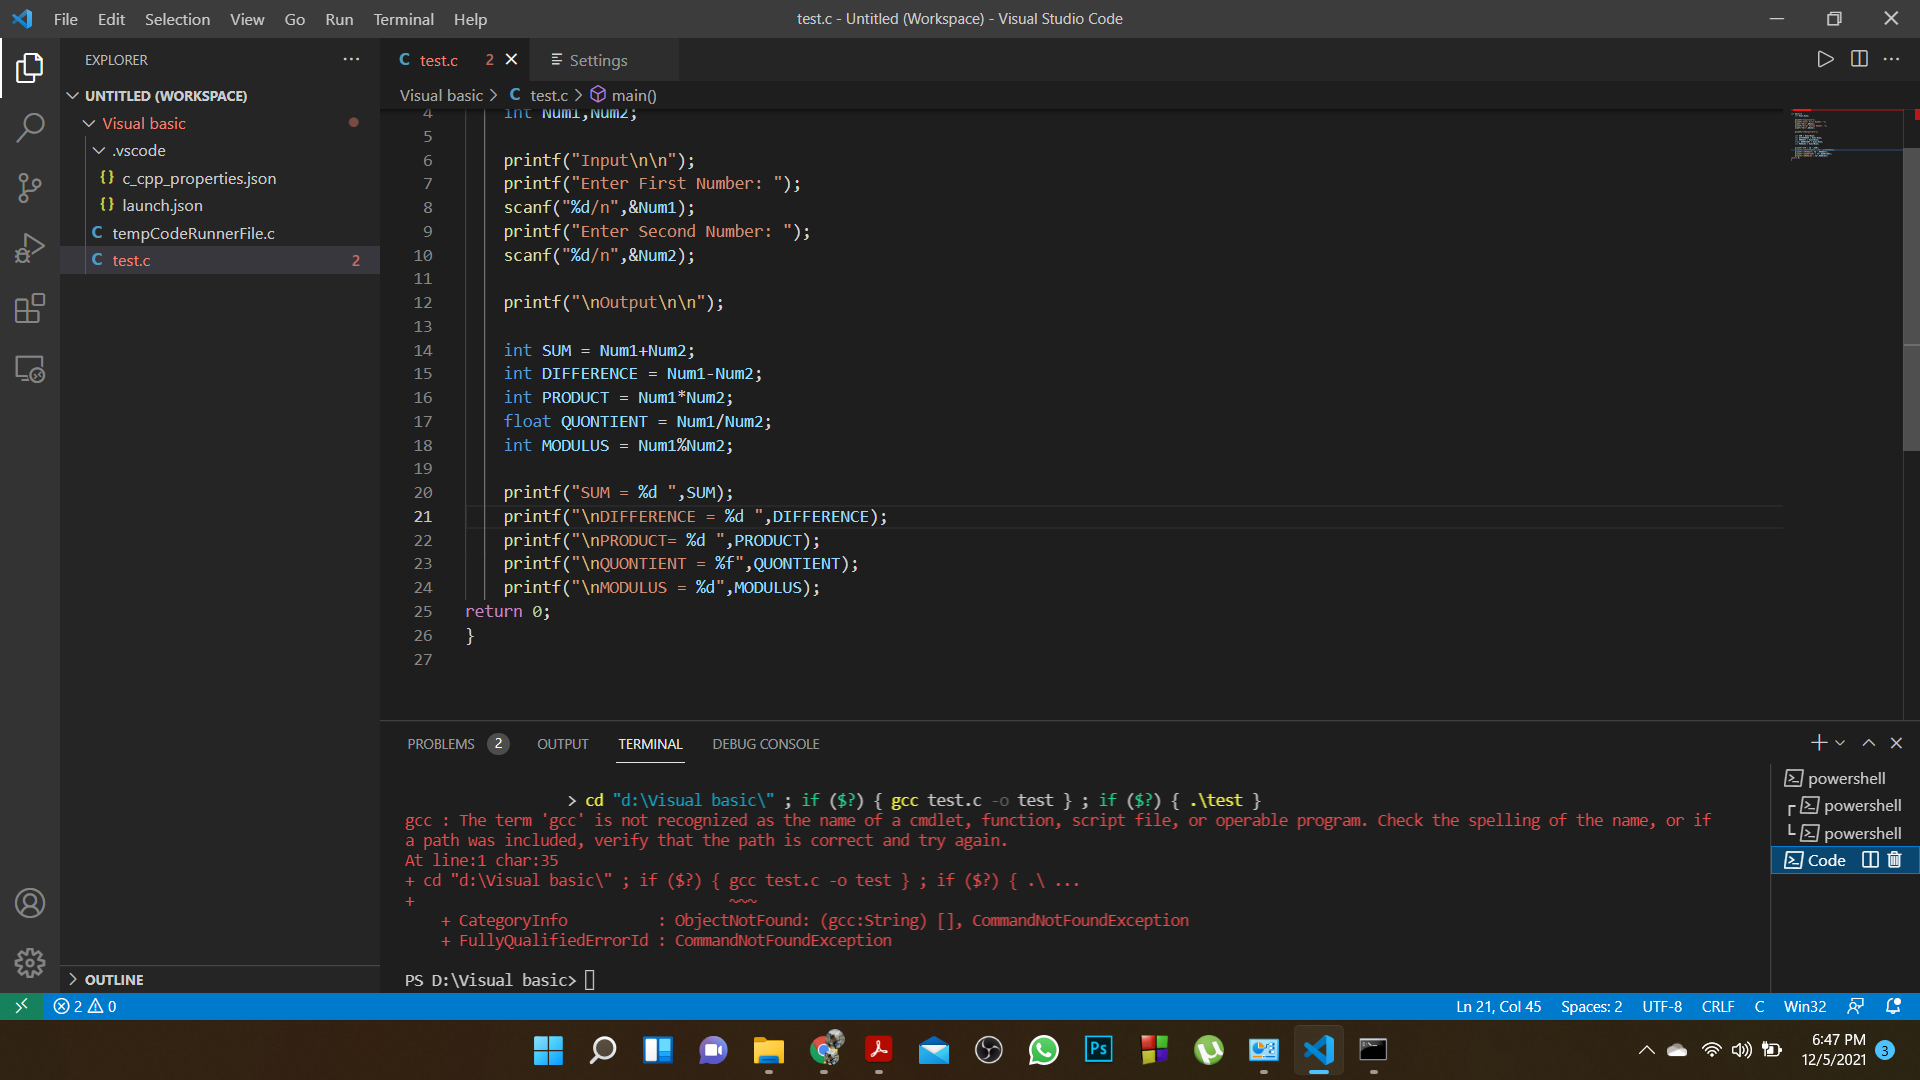Click the editor vertical scrollbar

pos(1911,300)
